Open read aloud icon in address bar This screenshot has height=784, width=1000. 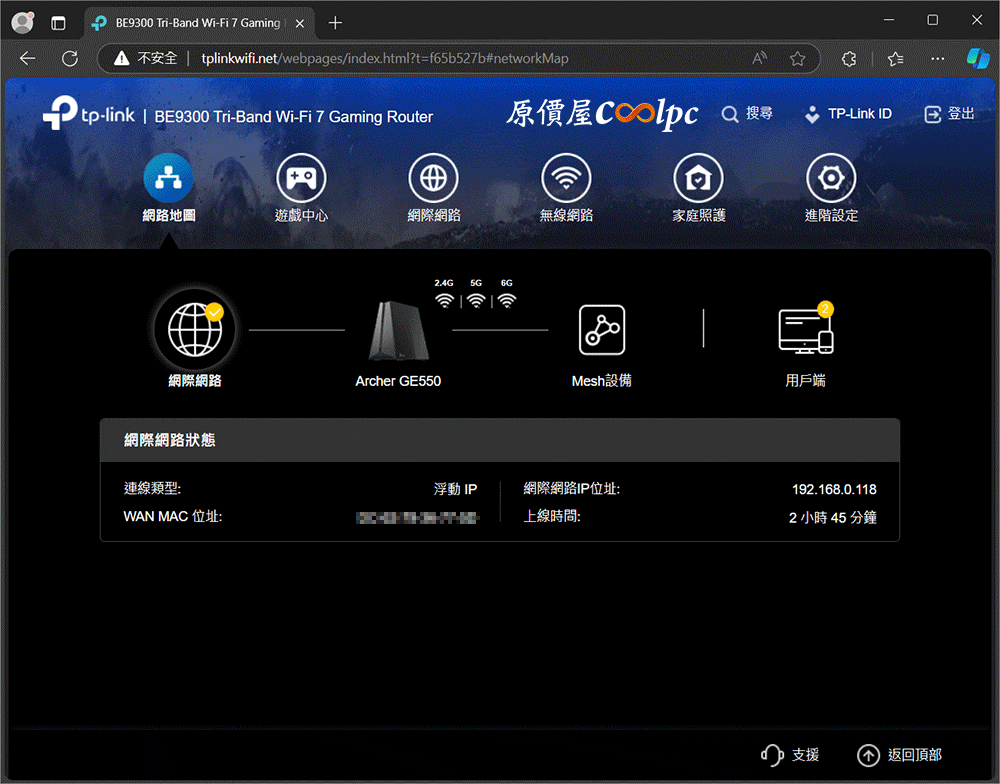(759, 59)
